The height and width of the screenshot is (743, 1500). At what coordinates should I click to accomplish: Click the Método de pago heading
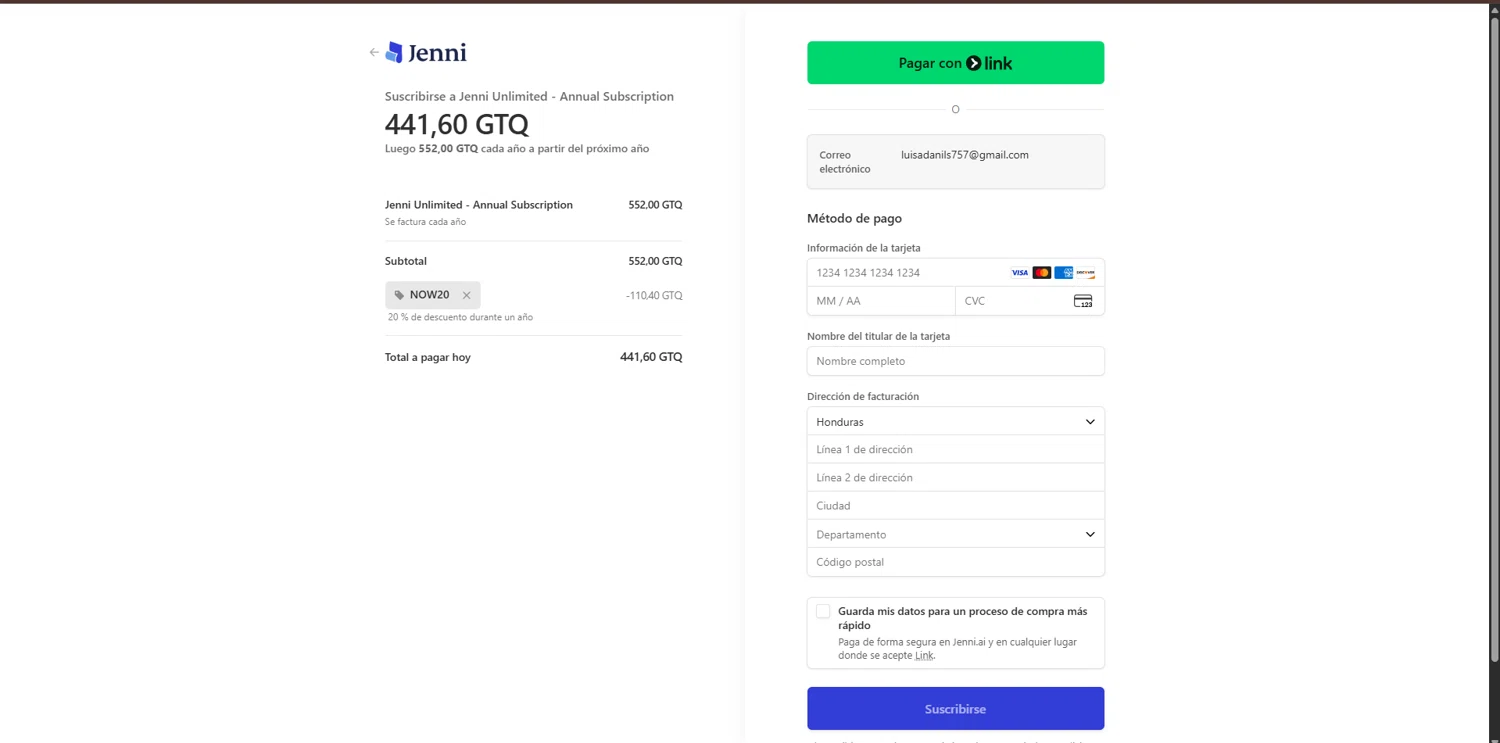tap(854, 218)
